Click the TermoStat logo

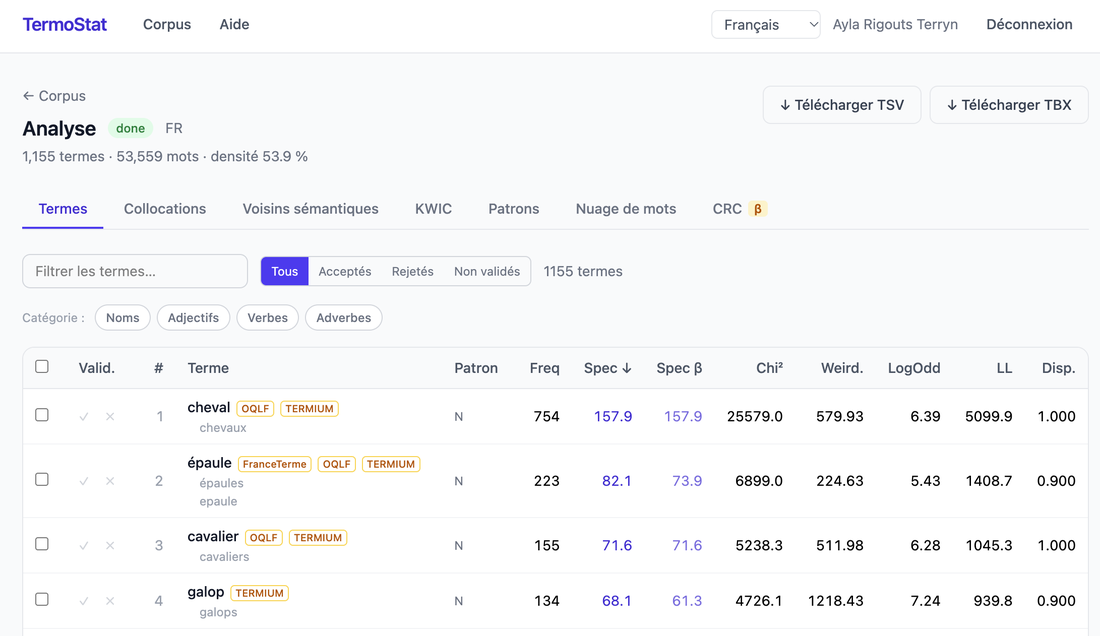[65, 25]
